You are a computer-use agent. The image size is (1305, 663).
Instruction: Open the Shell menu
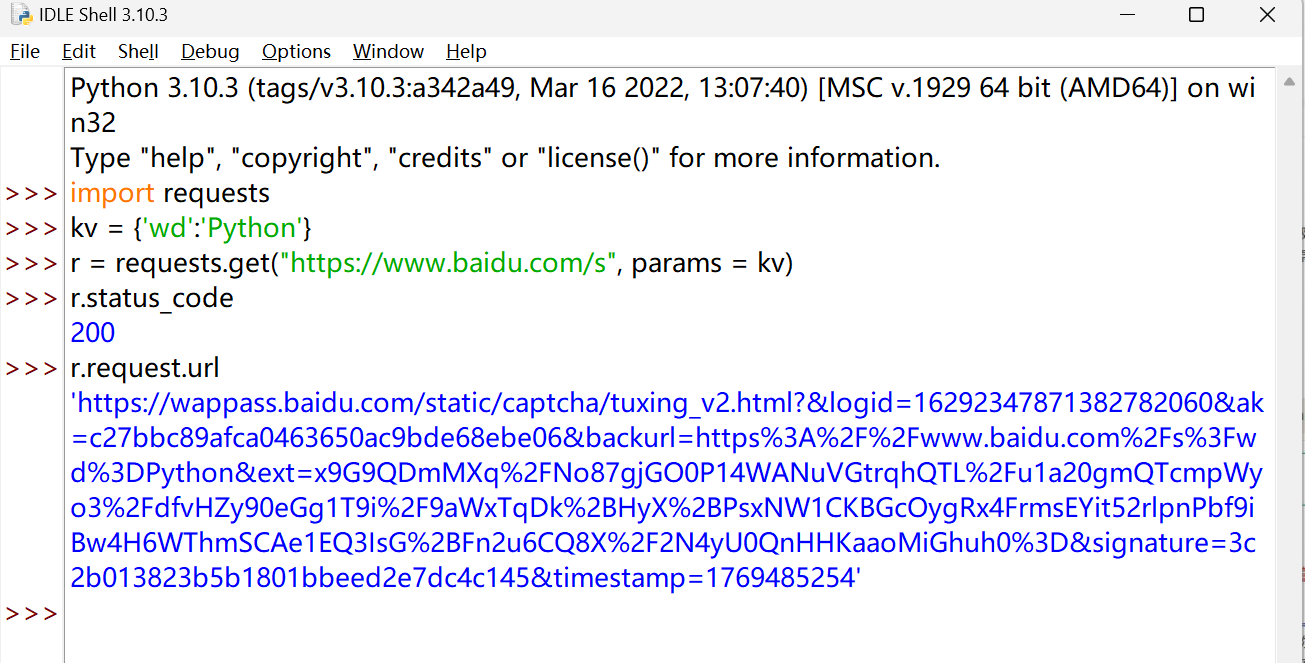coord(138,51)
